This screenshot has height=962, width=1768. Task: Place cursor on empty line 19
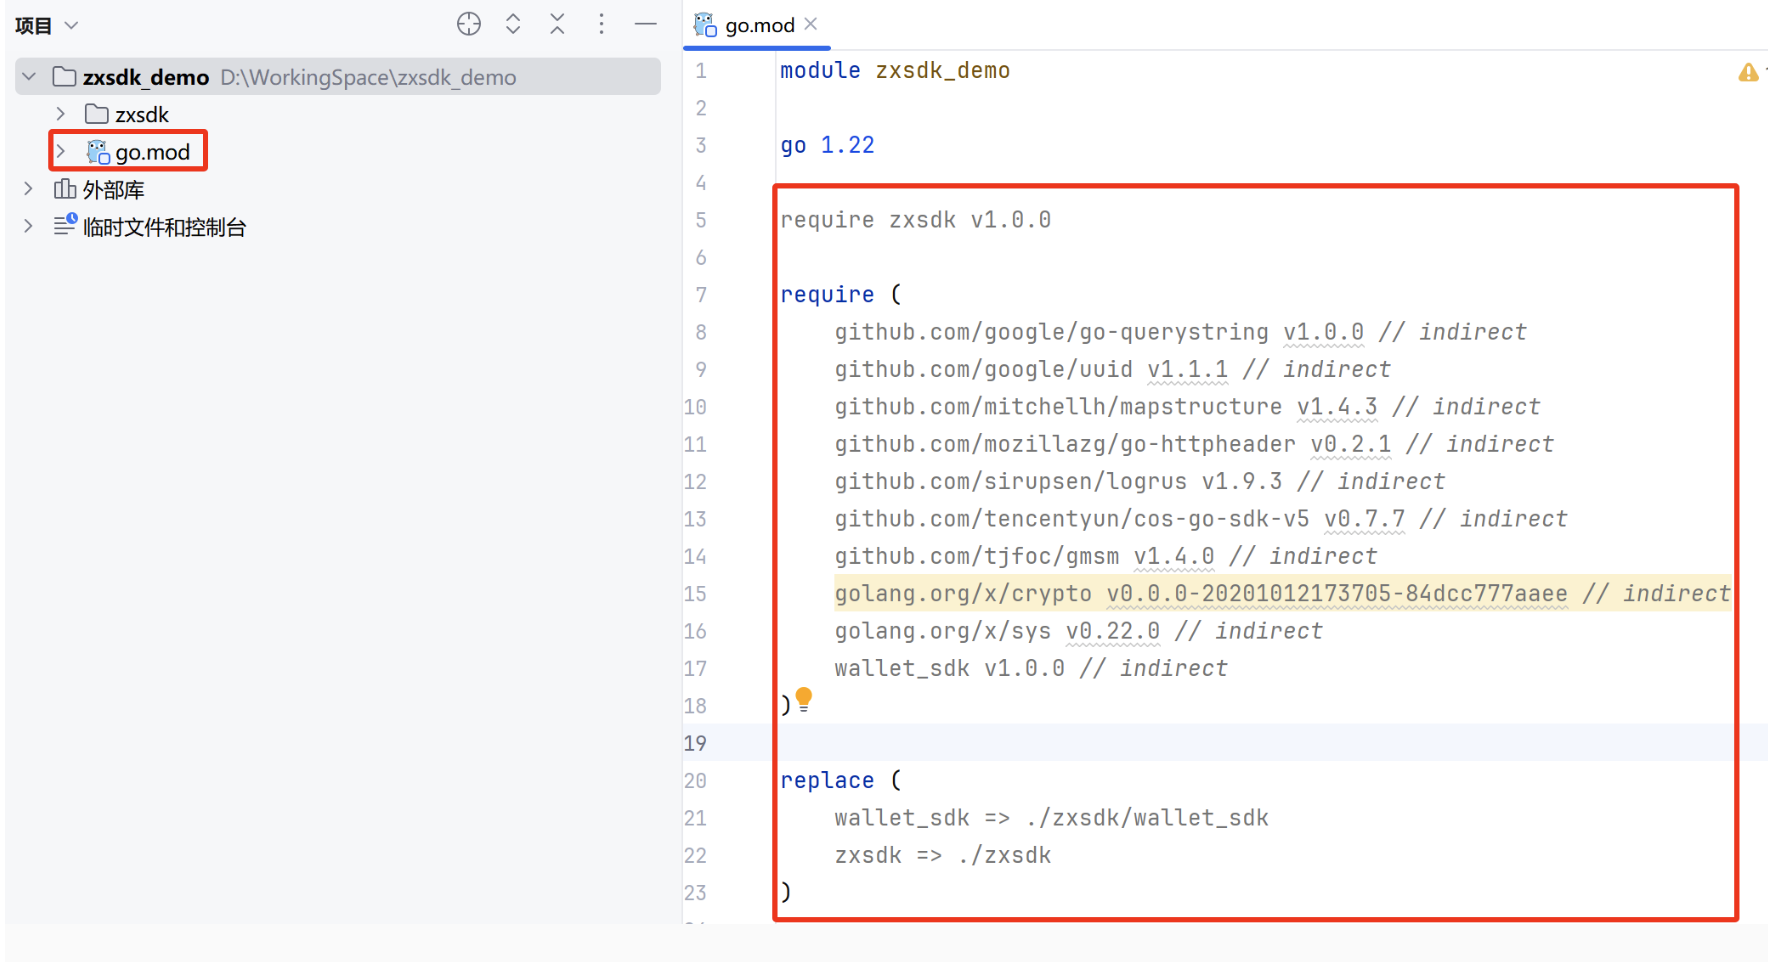(x=1100, y=743)
